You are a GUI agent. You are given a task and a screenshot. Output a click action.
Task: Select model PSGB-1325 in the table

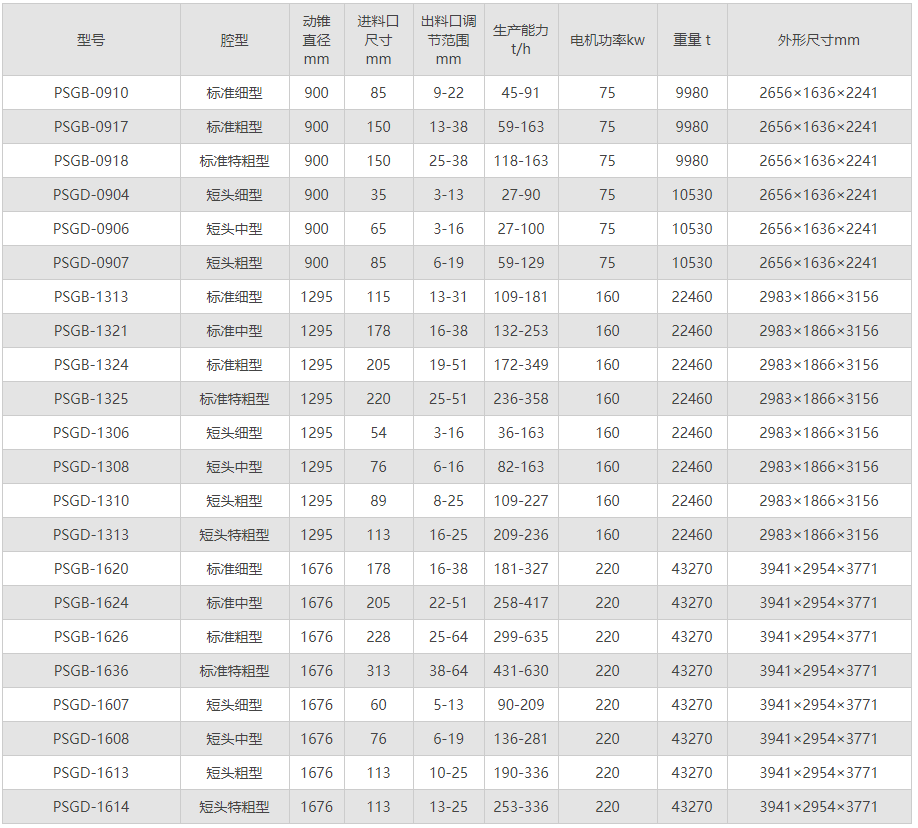tap(91, 399)
